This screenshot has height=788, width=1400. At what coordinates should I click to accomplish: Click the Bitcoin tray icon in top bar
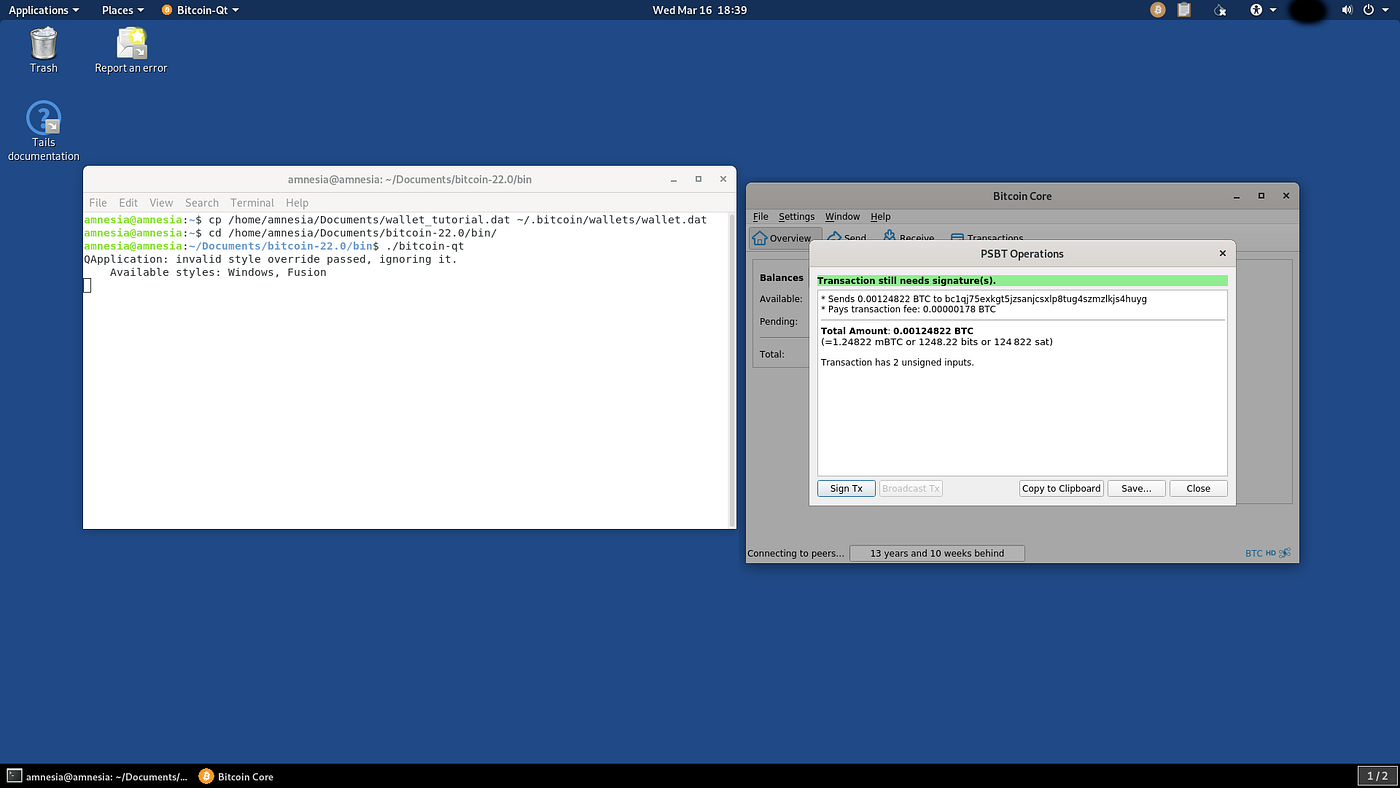tap(1157, 10)
